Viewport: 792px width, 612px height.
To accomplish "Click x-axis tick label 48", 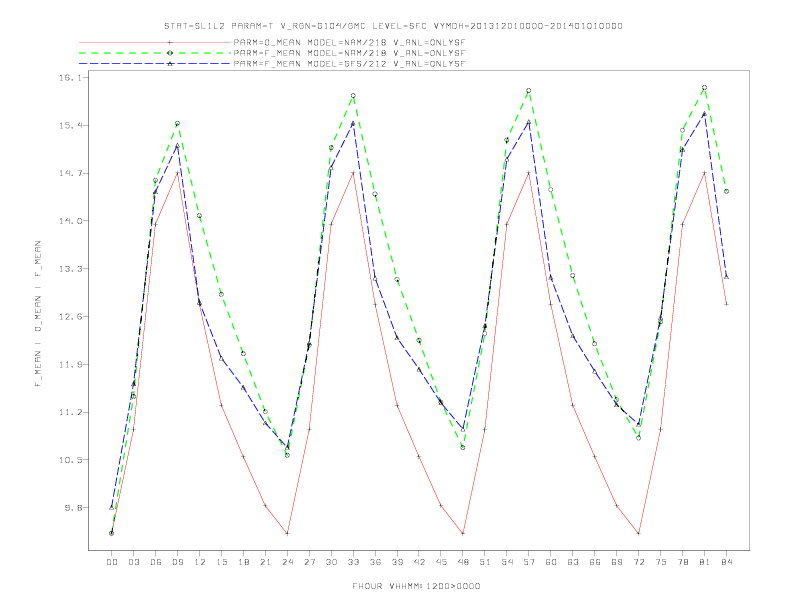I will pyautogui.click(x=463, y=562).
